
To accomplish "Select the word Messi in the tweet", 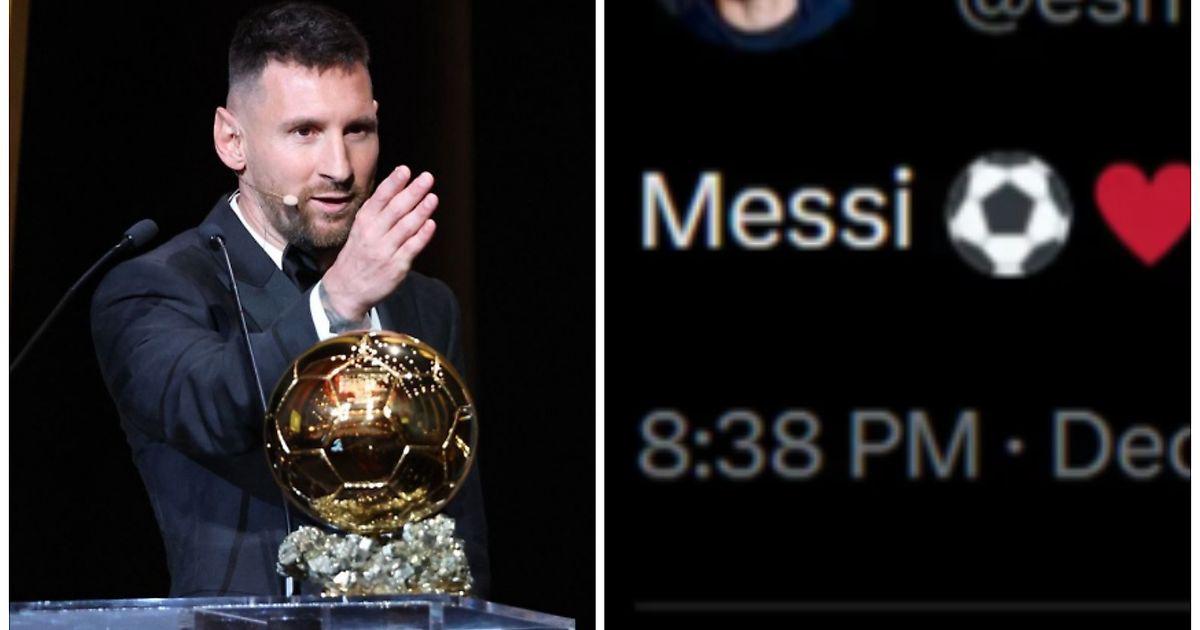I will point(777,210).
